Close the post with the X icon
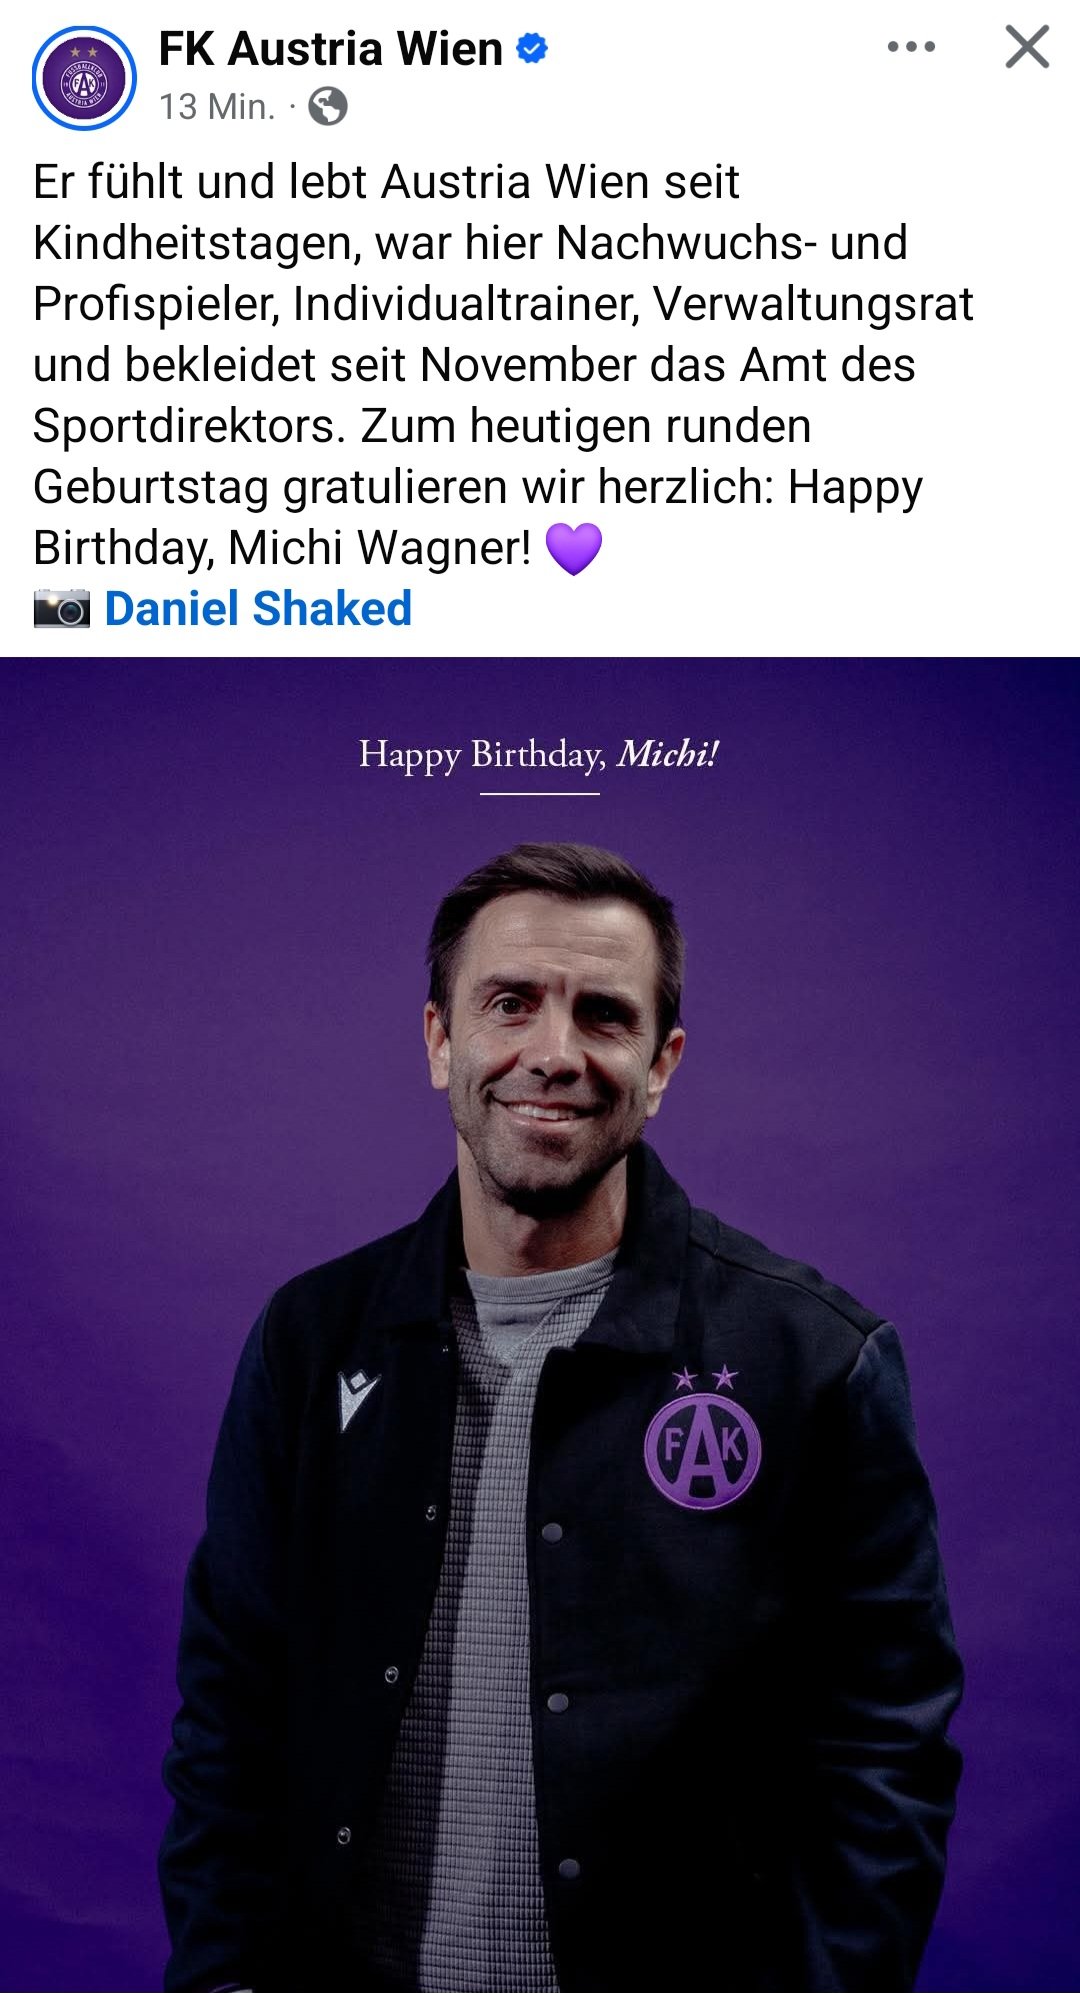The height and width of the screenshot is (1993, 1080). click(x=1027, y=47)
